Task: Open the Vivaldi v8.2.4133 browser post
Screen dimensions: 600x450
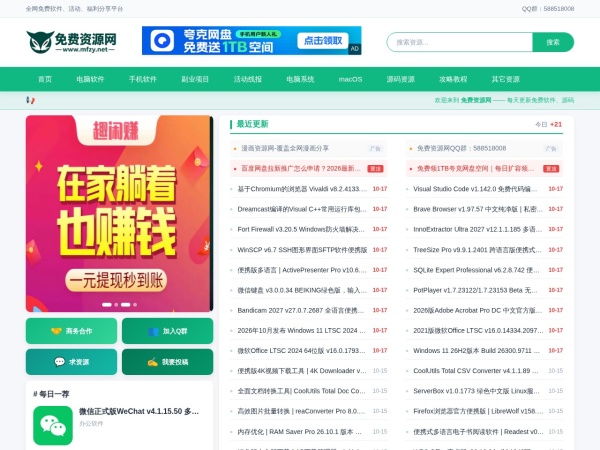Action: pos(302,189)
